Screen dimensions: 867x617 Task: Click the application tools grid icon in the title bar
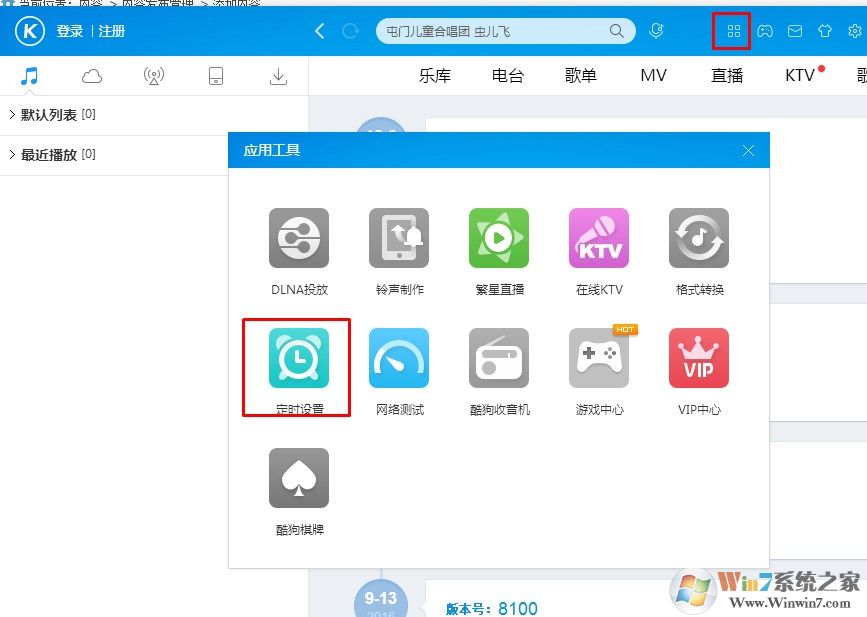pyautogui.click(x=733, y=31)
